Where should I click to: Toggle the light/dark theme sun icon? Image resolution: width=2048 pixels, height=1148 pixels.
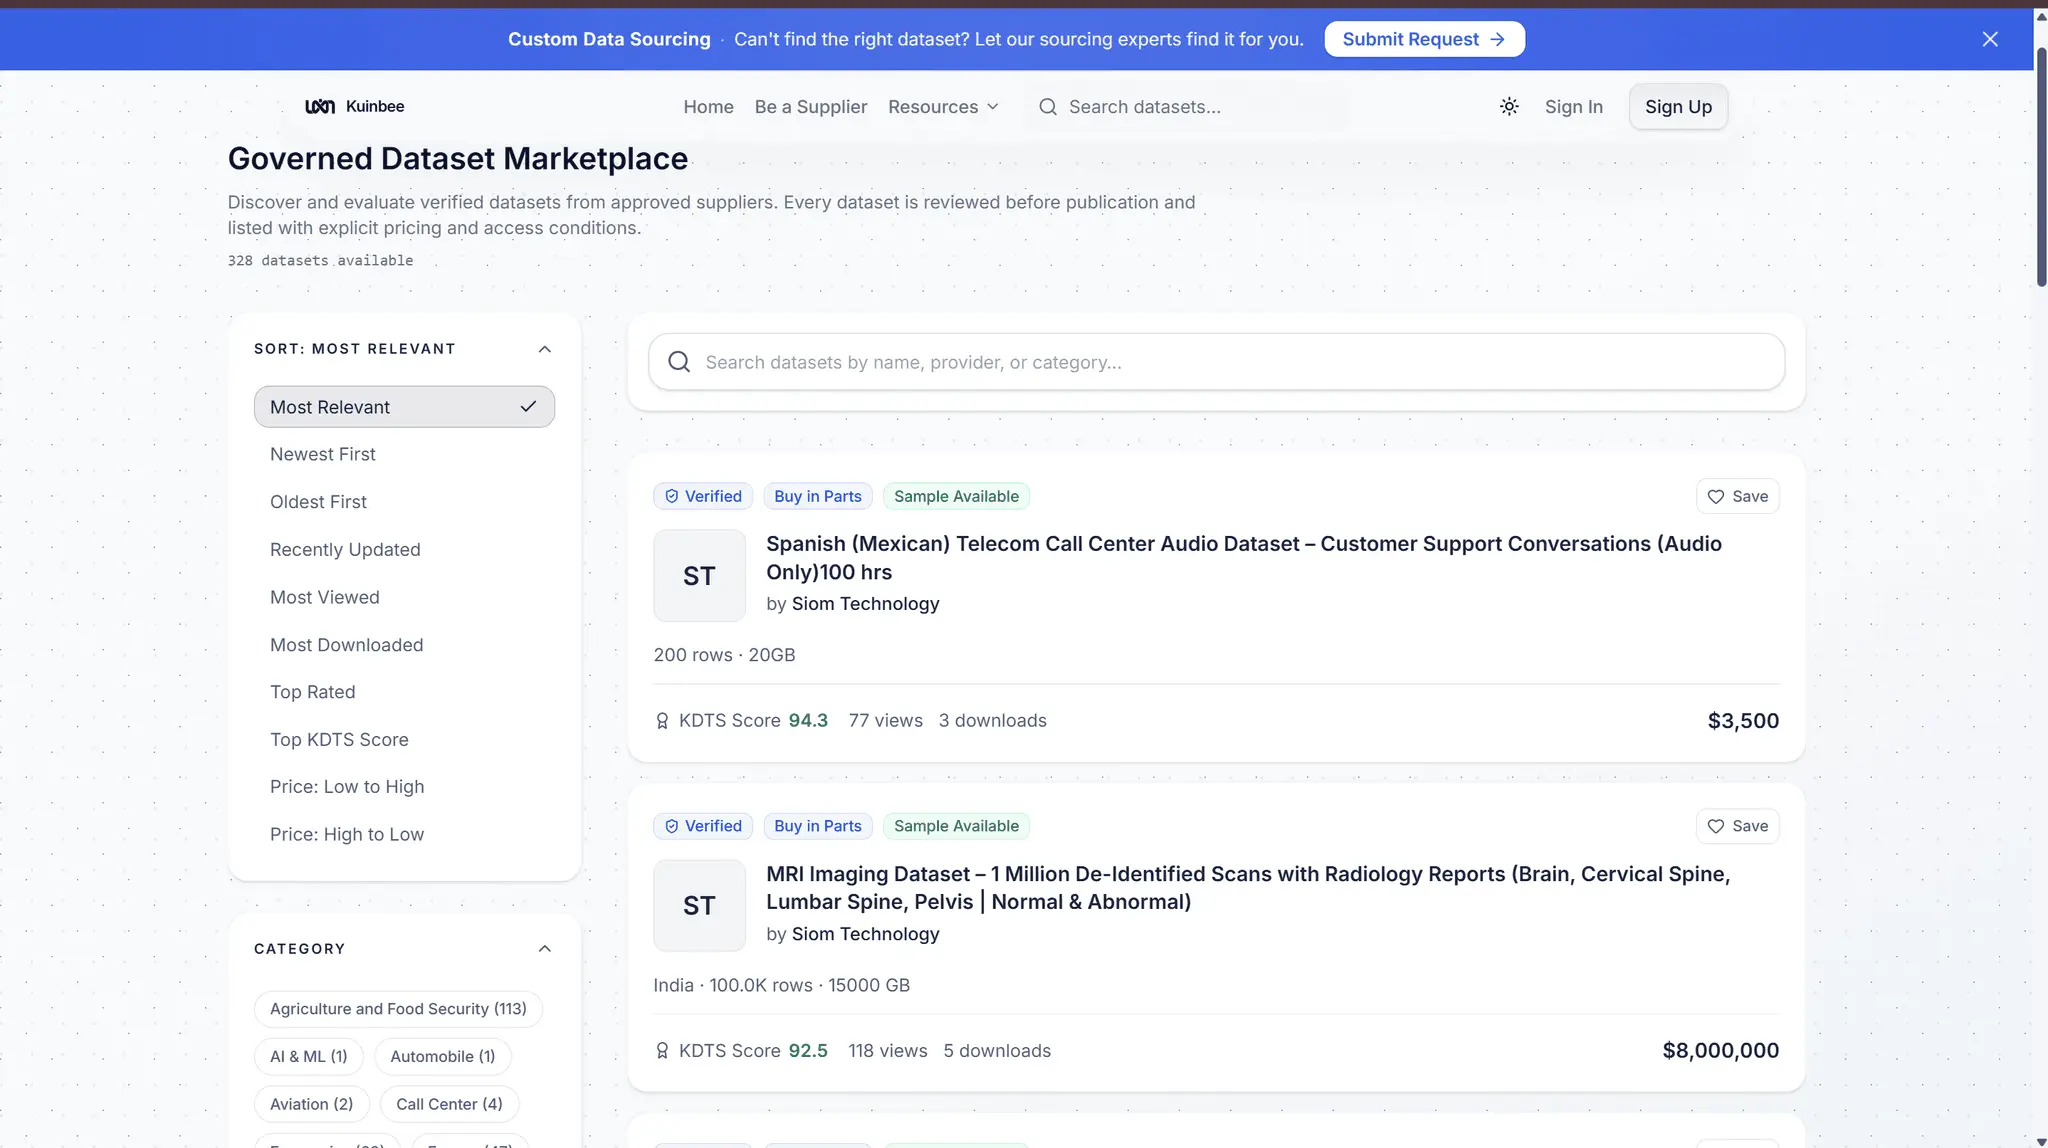click(1509, 107)
